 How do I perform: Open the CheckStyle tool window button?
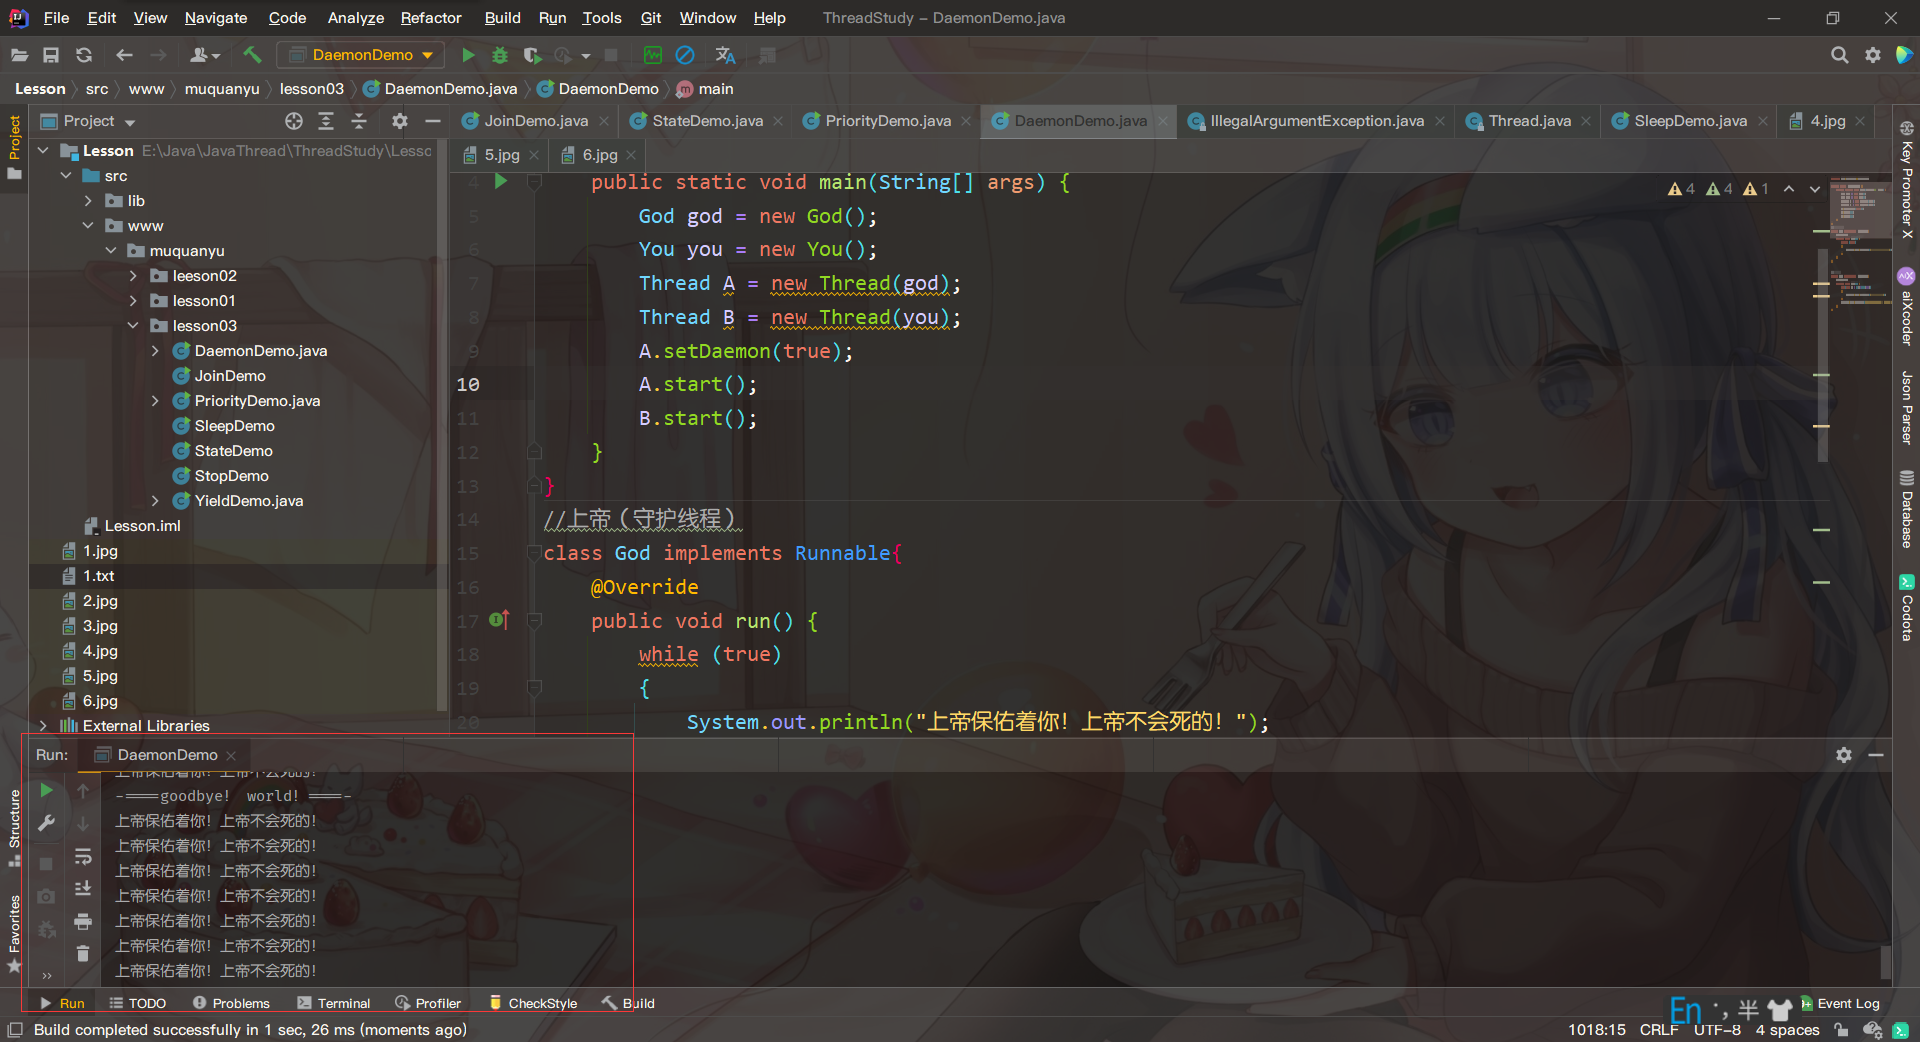point(533,1003)
